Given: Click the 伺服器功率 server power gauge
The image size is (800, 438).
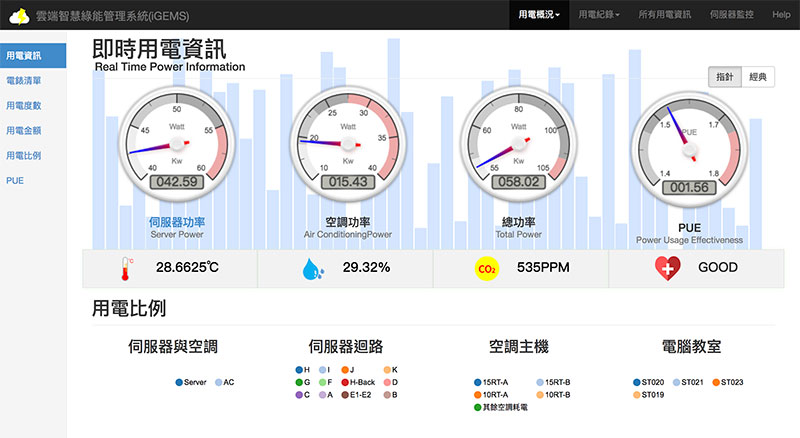Looking at the screenshot, I should click(x=176, y=141).
